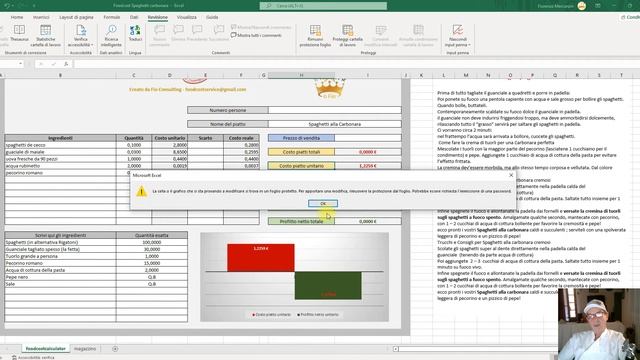Click the red Costo piatto unitario bar
This screenshot has width=640, height=360.
261,258
